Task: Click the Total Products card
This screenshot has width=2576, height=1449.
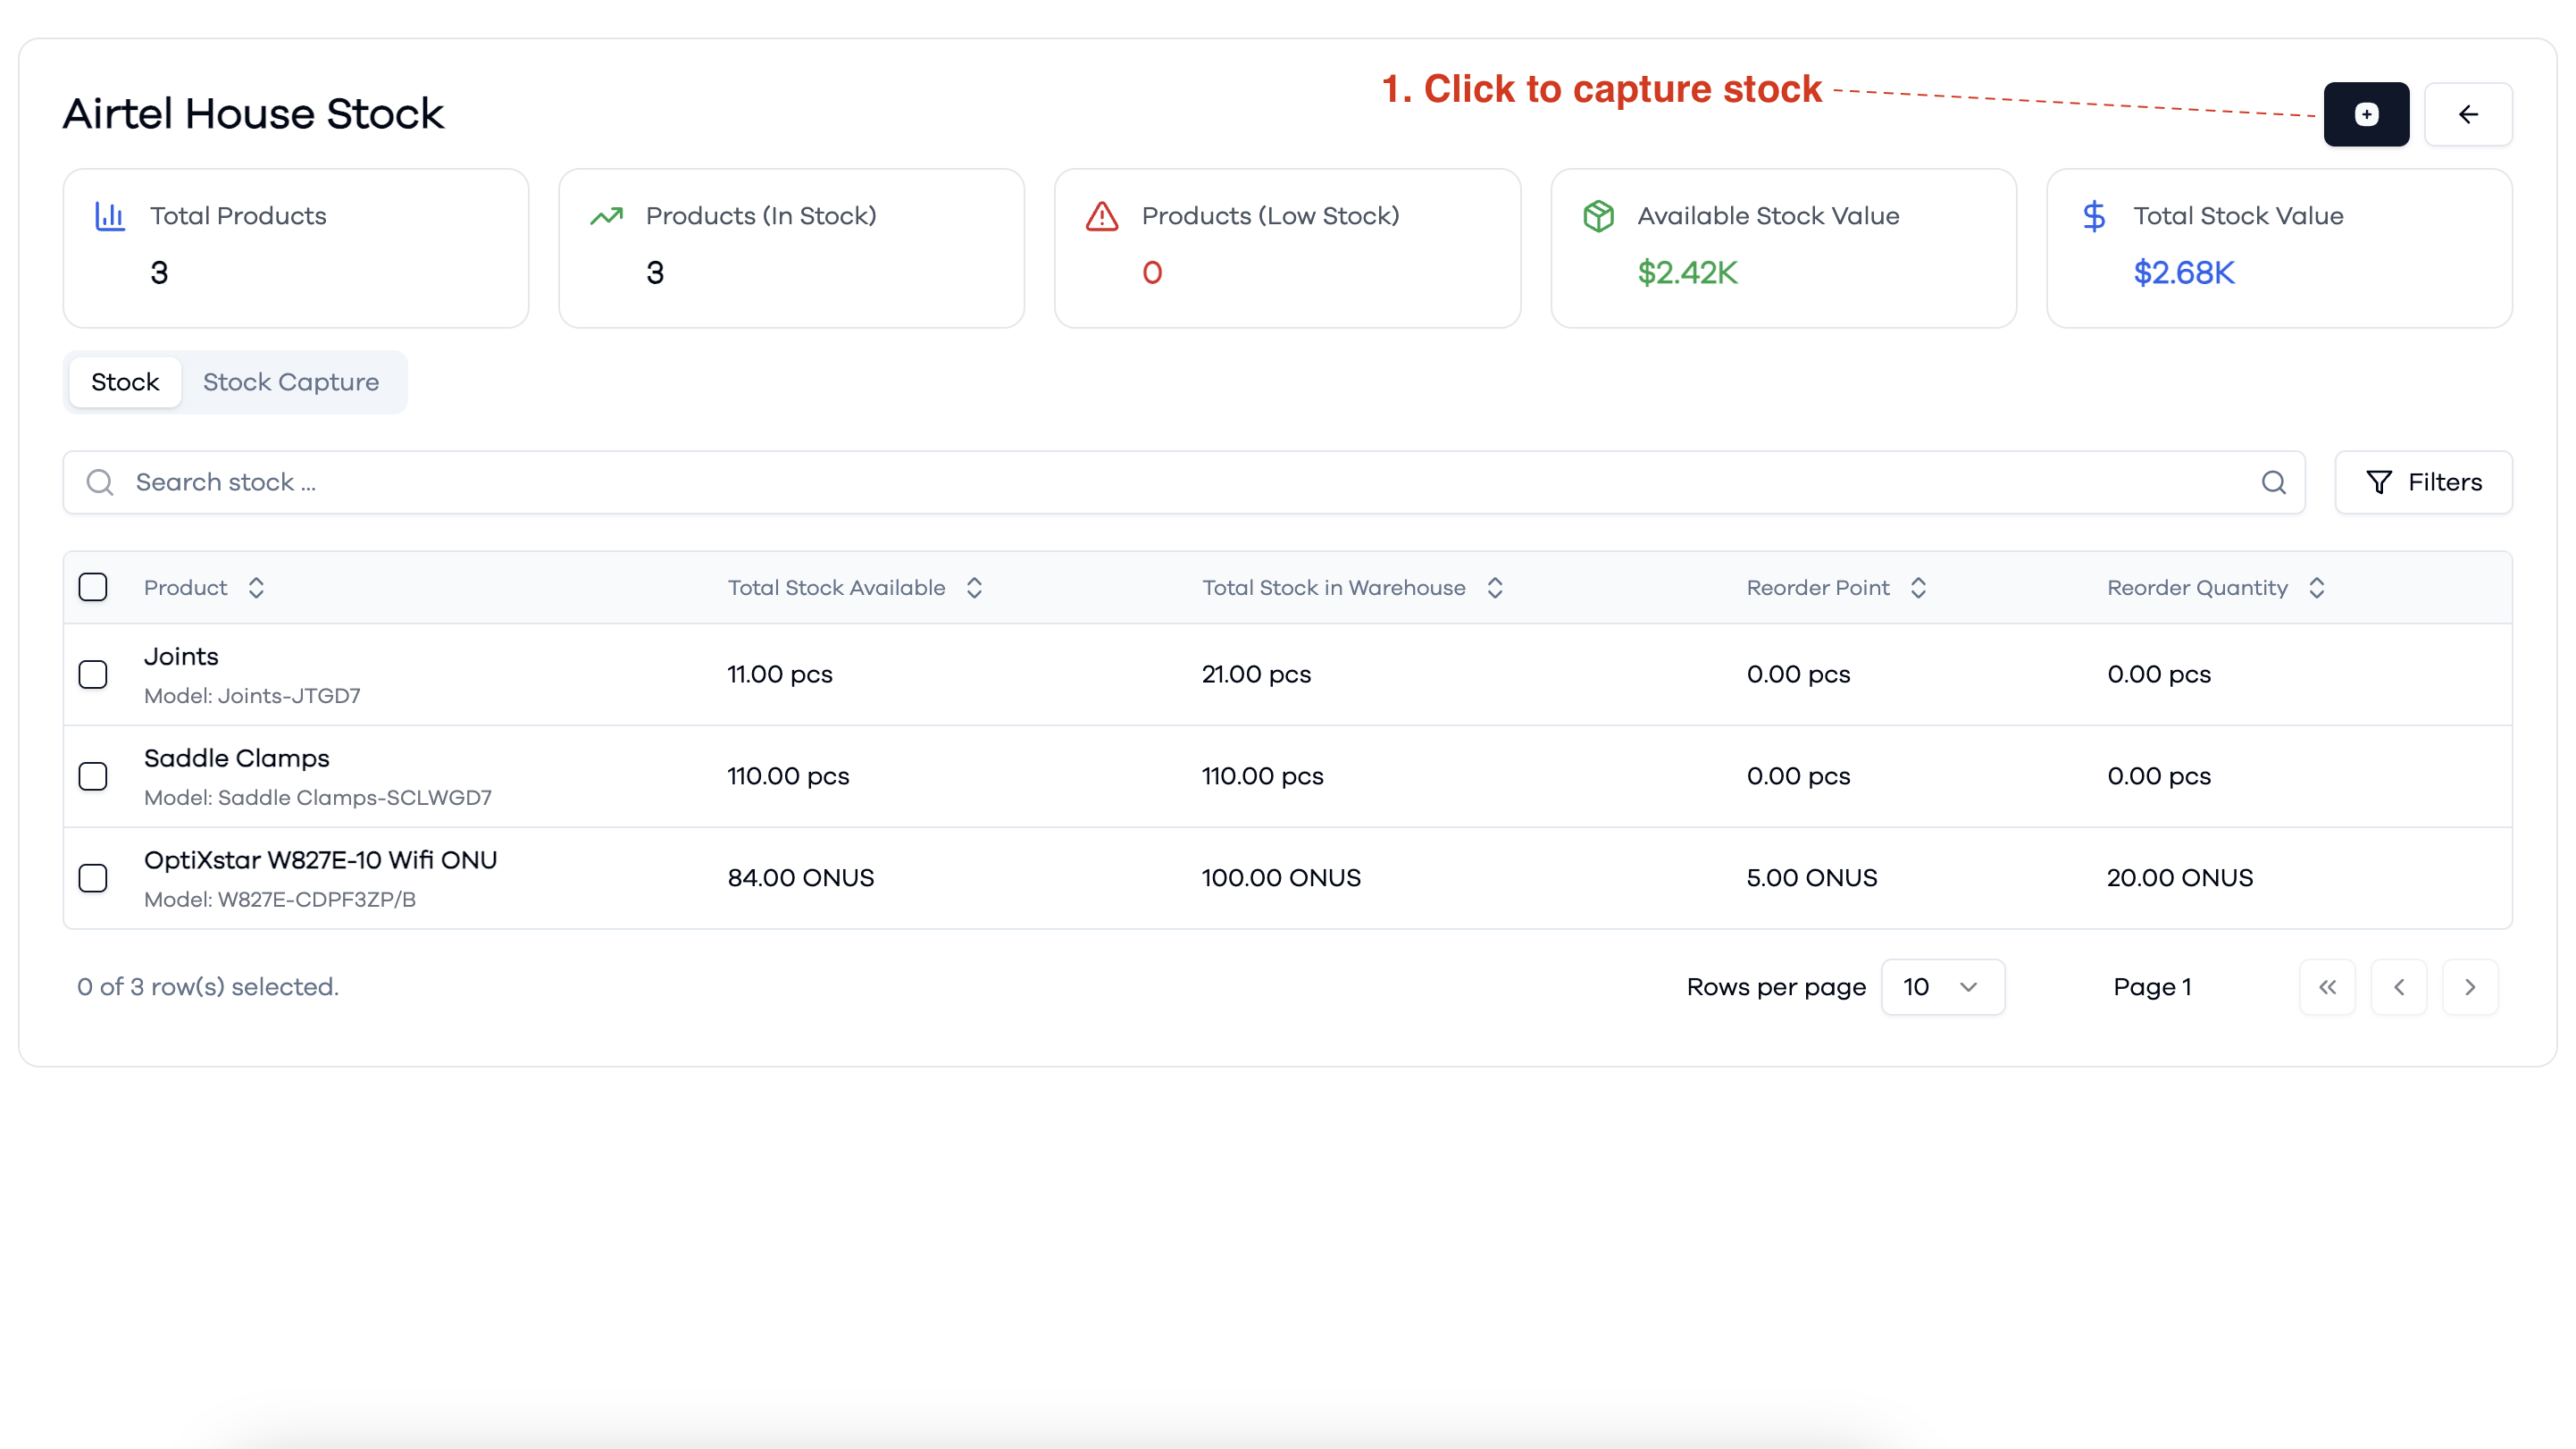Action: coord(296,248)
